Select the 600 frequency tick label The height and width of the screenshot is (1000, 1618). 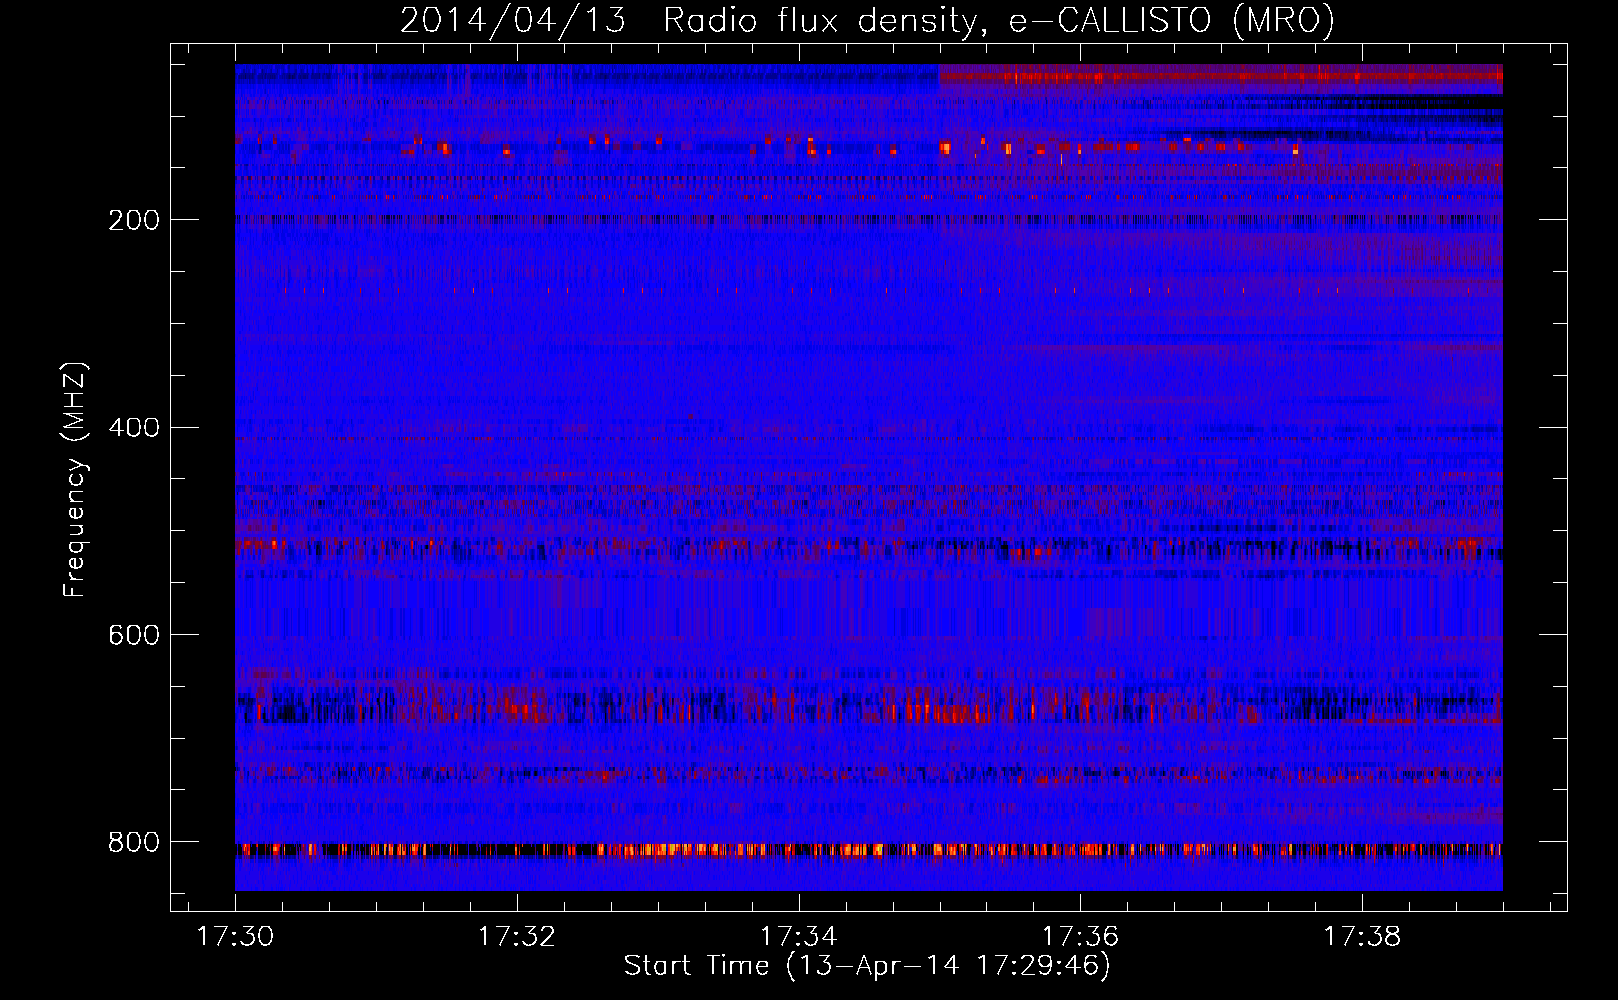click(133, 636)
